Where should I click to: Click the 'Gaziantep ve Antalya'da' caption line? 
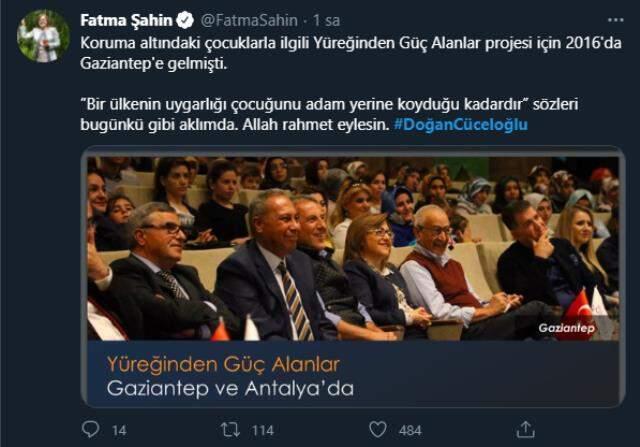tap(230, 388)
